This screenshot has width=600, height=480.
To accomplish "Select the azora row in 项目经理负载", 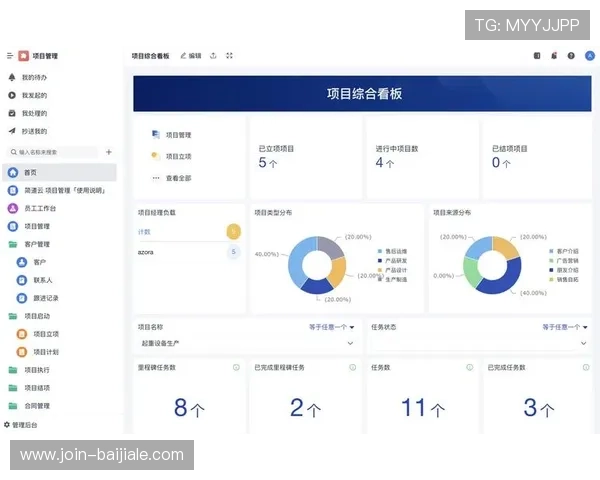I will pyautogui.click(x=189, y=252).
